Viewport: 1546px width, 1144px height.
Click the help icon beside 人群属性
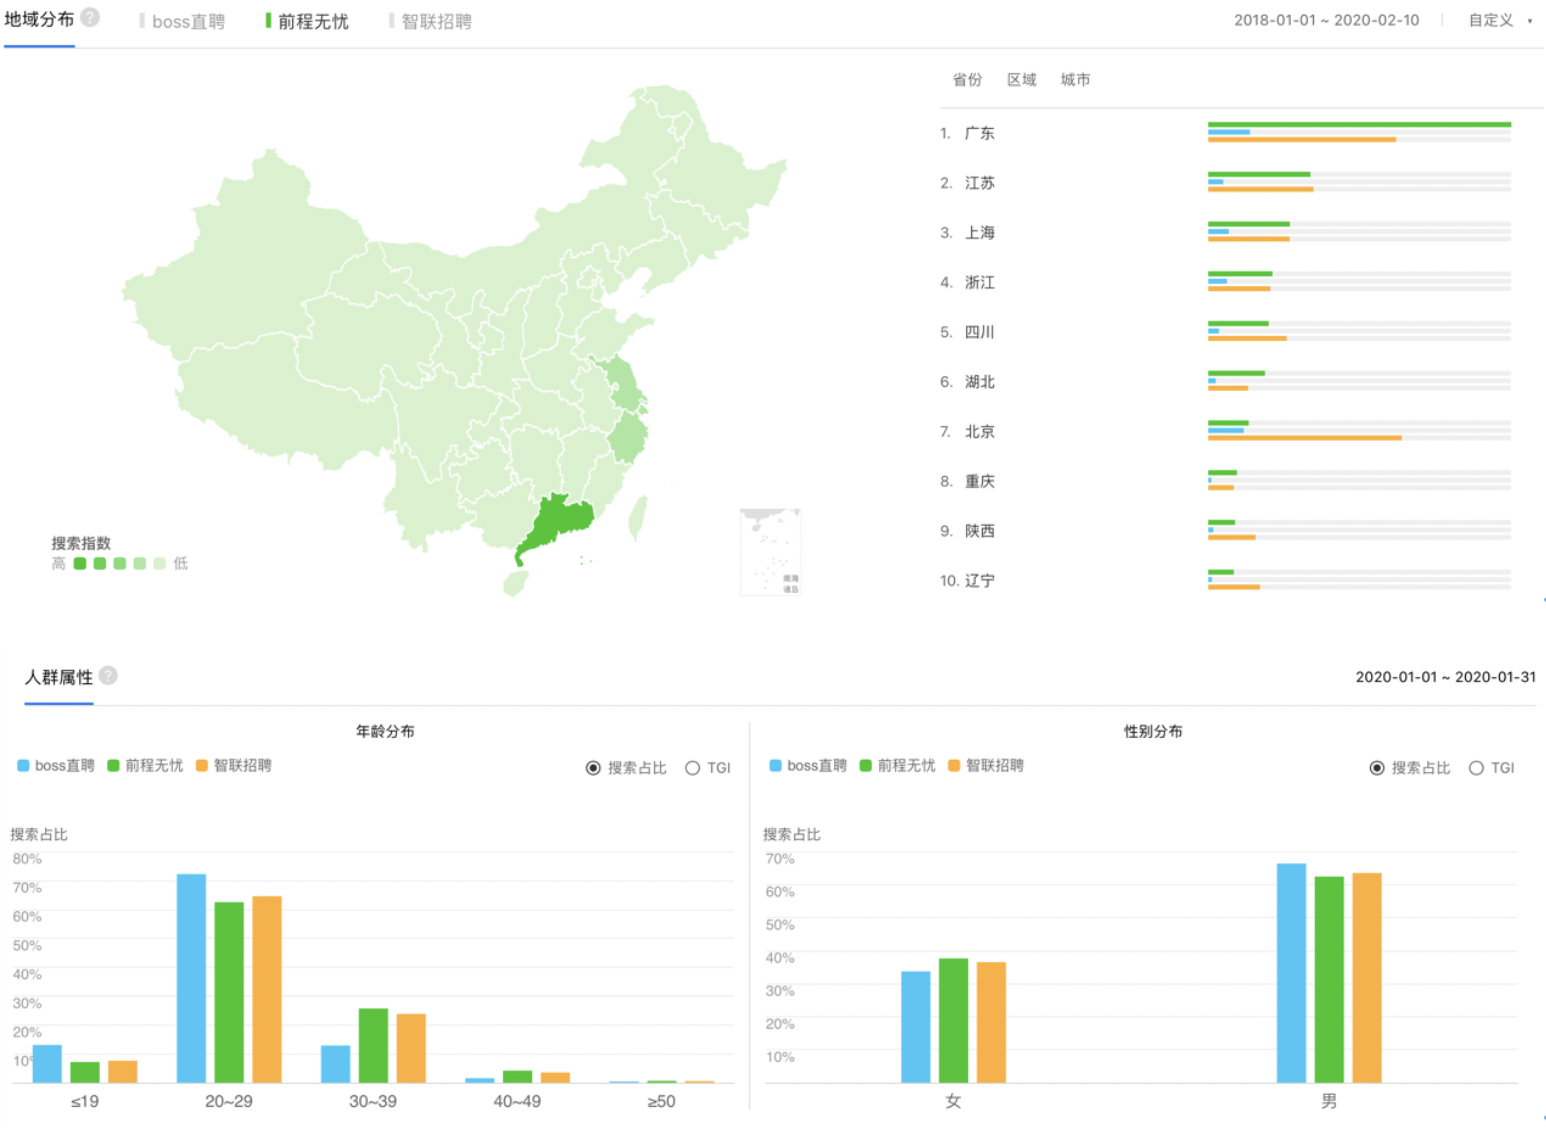pos(108,675)
